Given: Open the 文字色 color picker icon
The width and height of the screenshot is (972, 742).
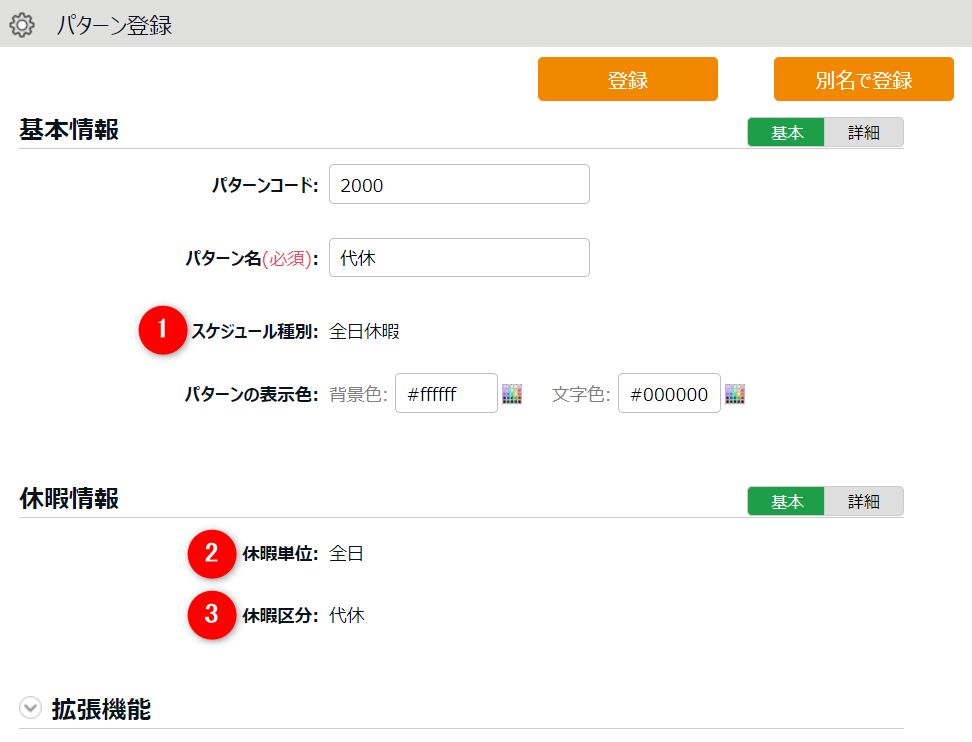Looking at the screenshot, I should coord(735,394).
